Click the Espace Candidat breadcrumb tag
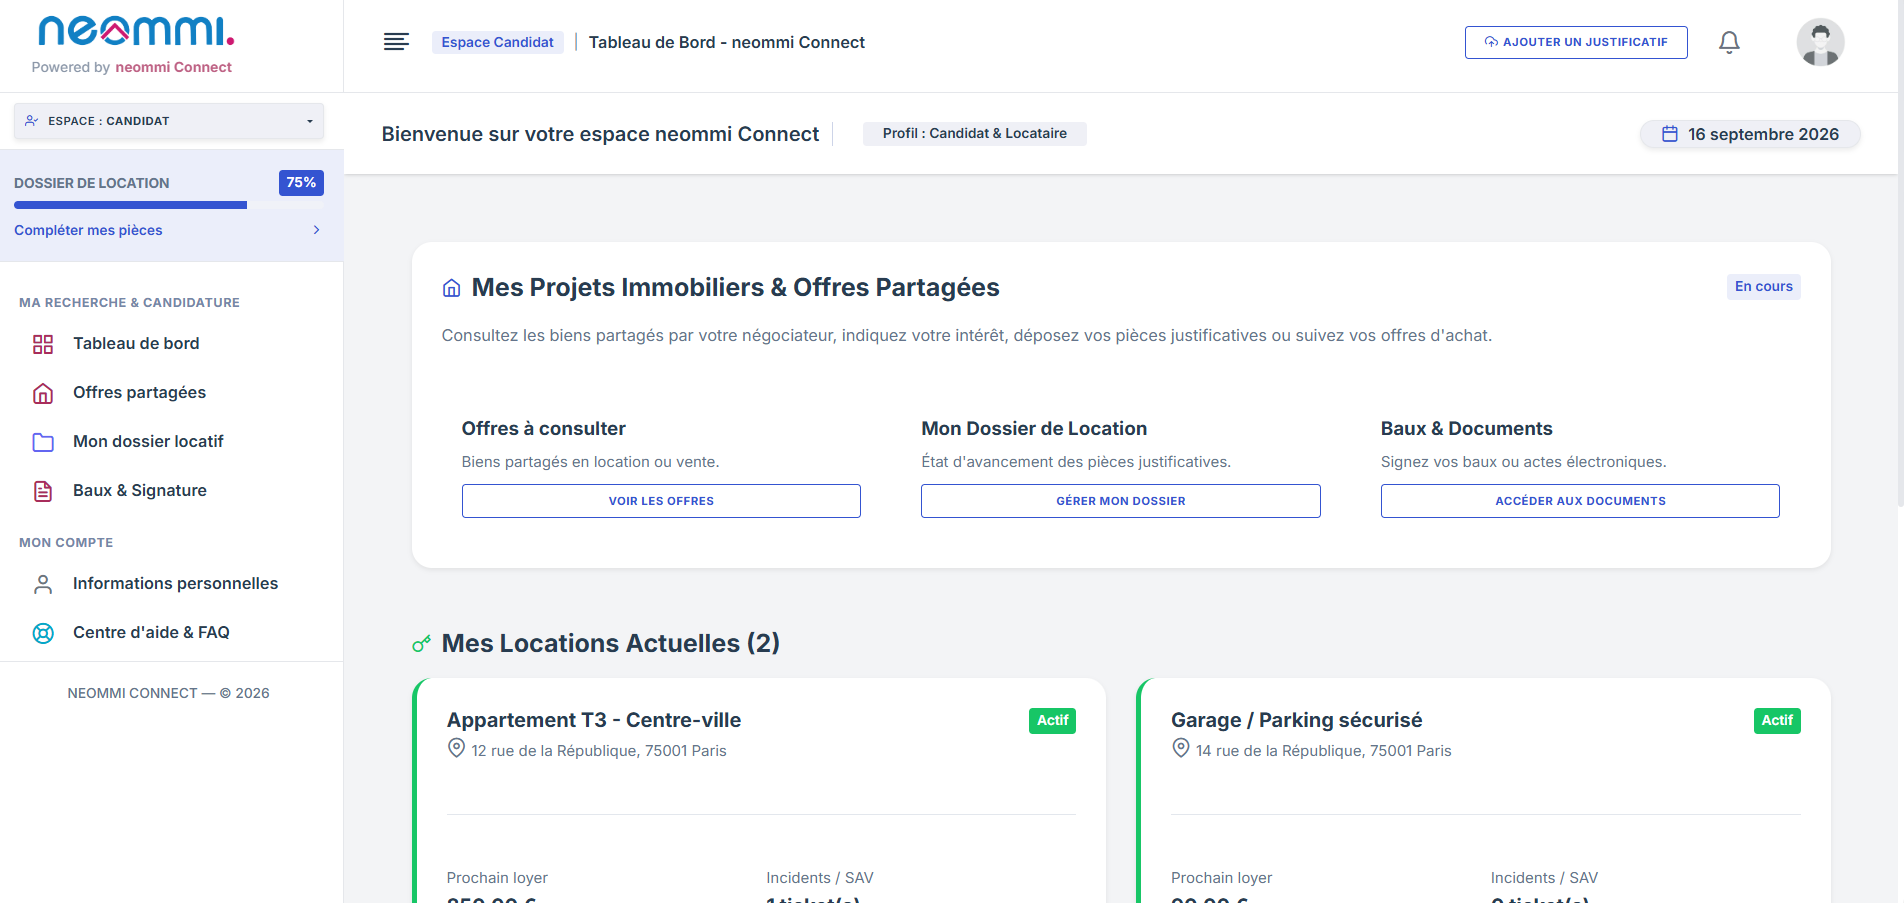Image resolution: width=1904 pixels, height=903 pixels. 498,42
